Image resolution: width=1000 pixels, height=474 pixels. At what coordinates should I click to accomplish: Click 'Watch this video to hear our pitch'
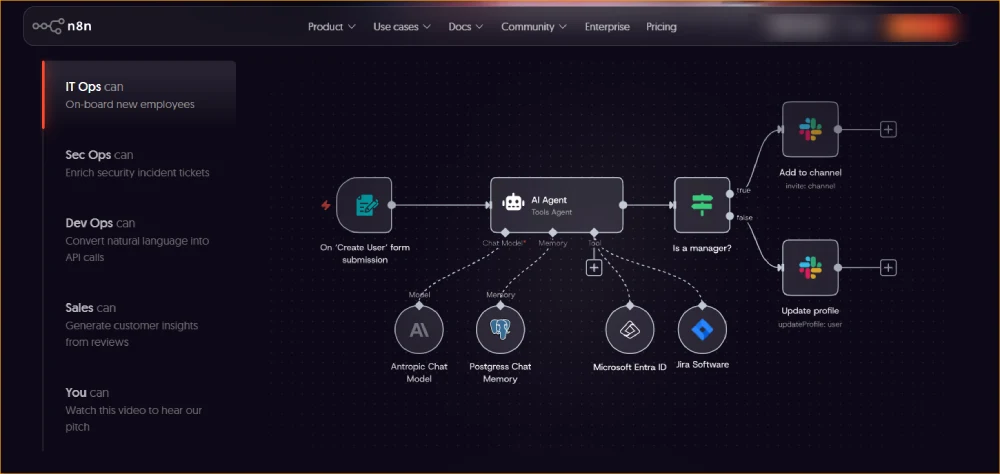pos(133,418)
